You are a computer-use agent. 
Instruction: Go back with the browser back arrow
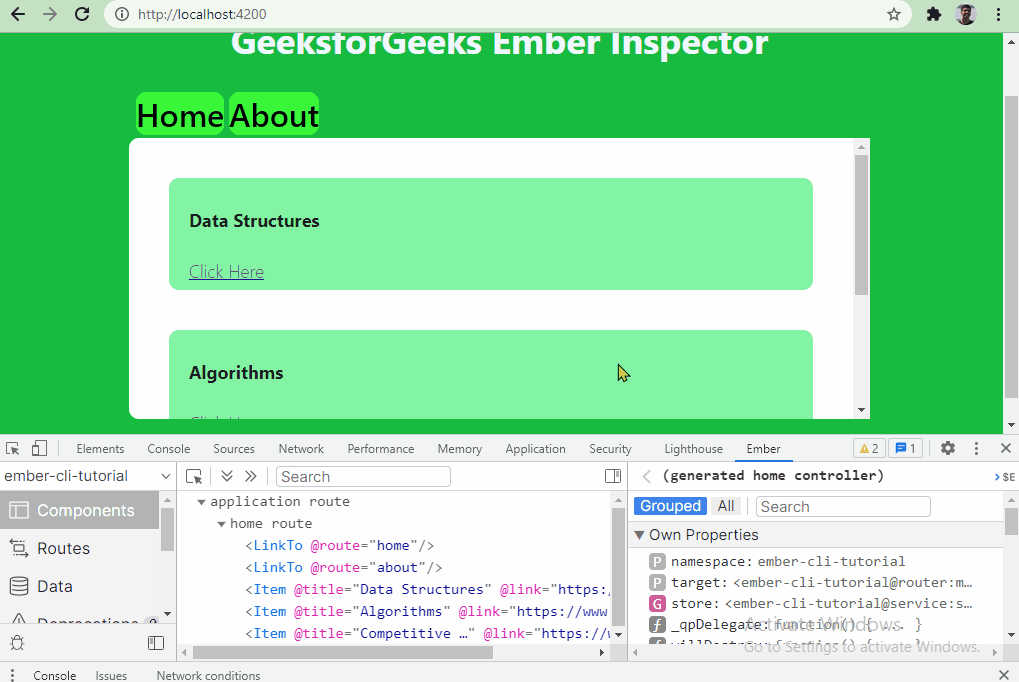(18, 14)
